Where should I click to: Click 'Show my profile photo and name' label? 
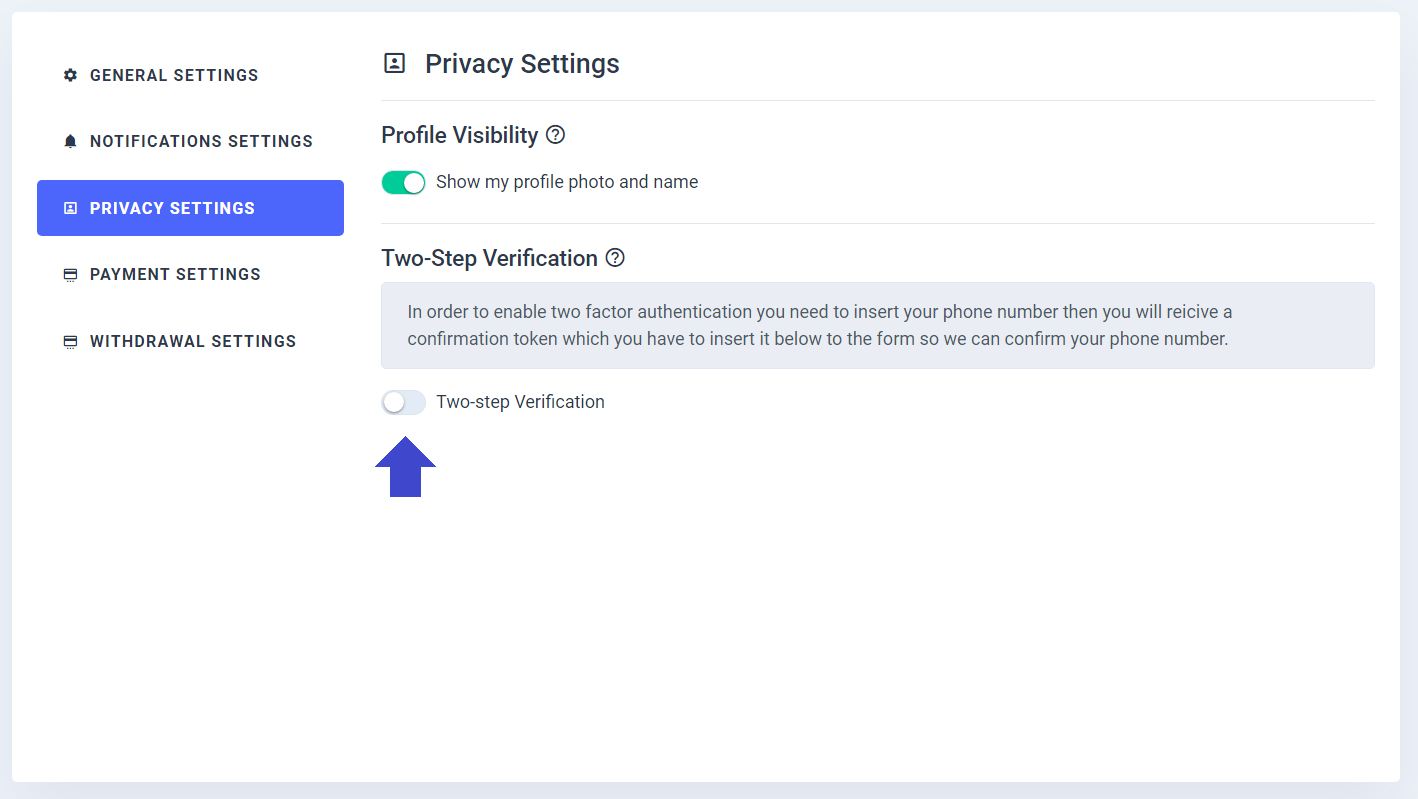coord(567,182)
